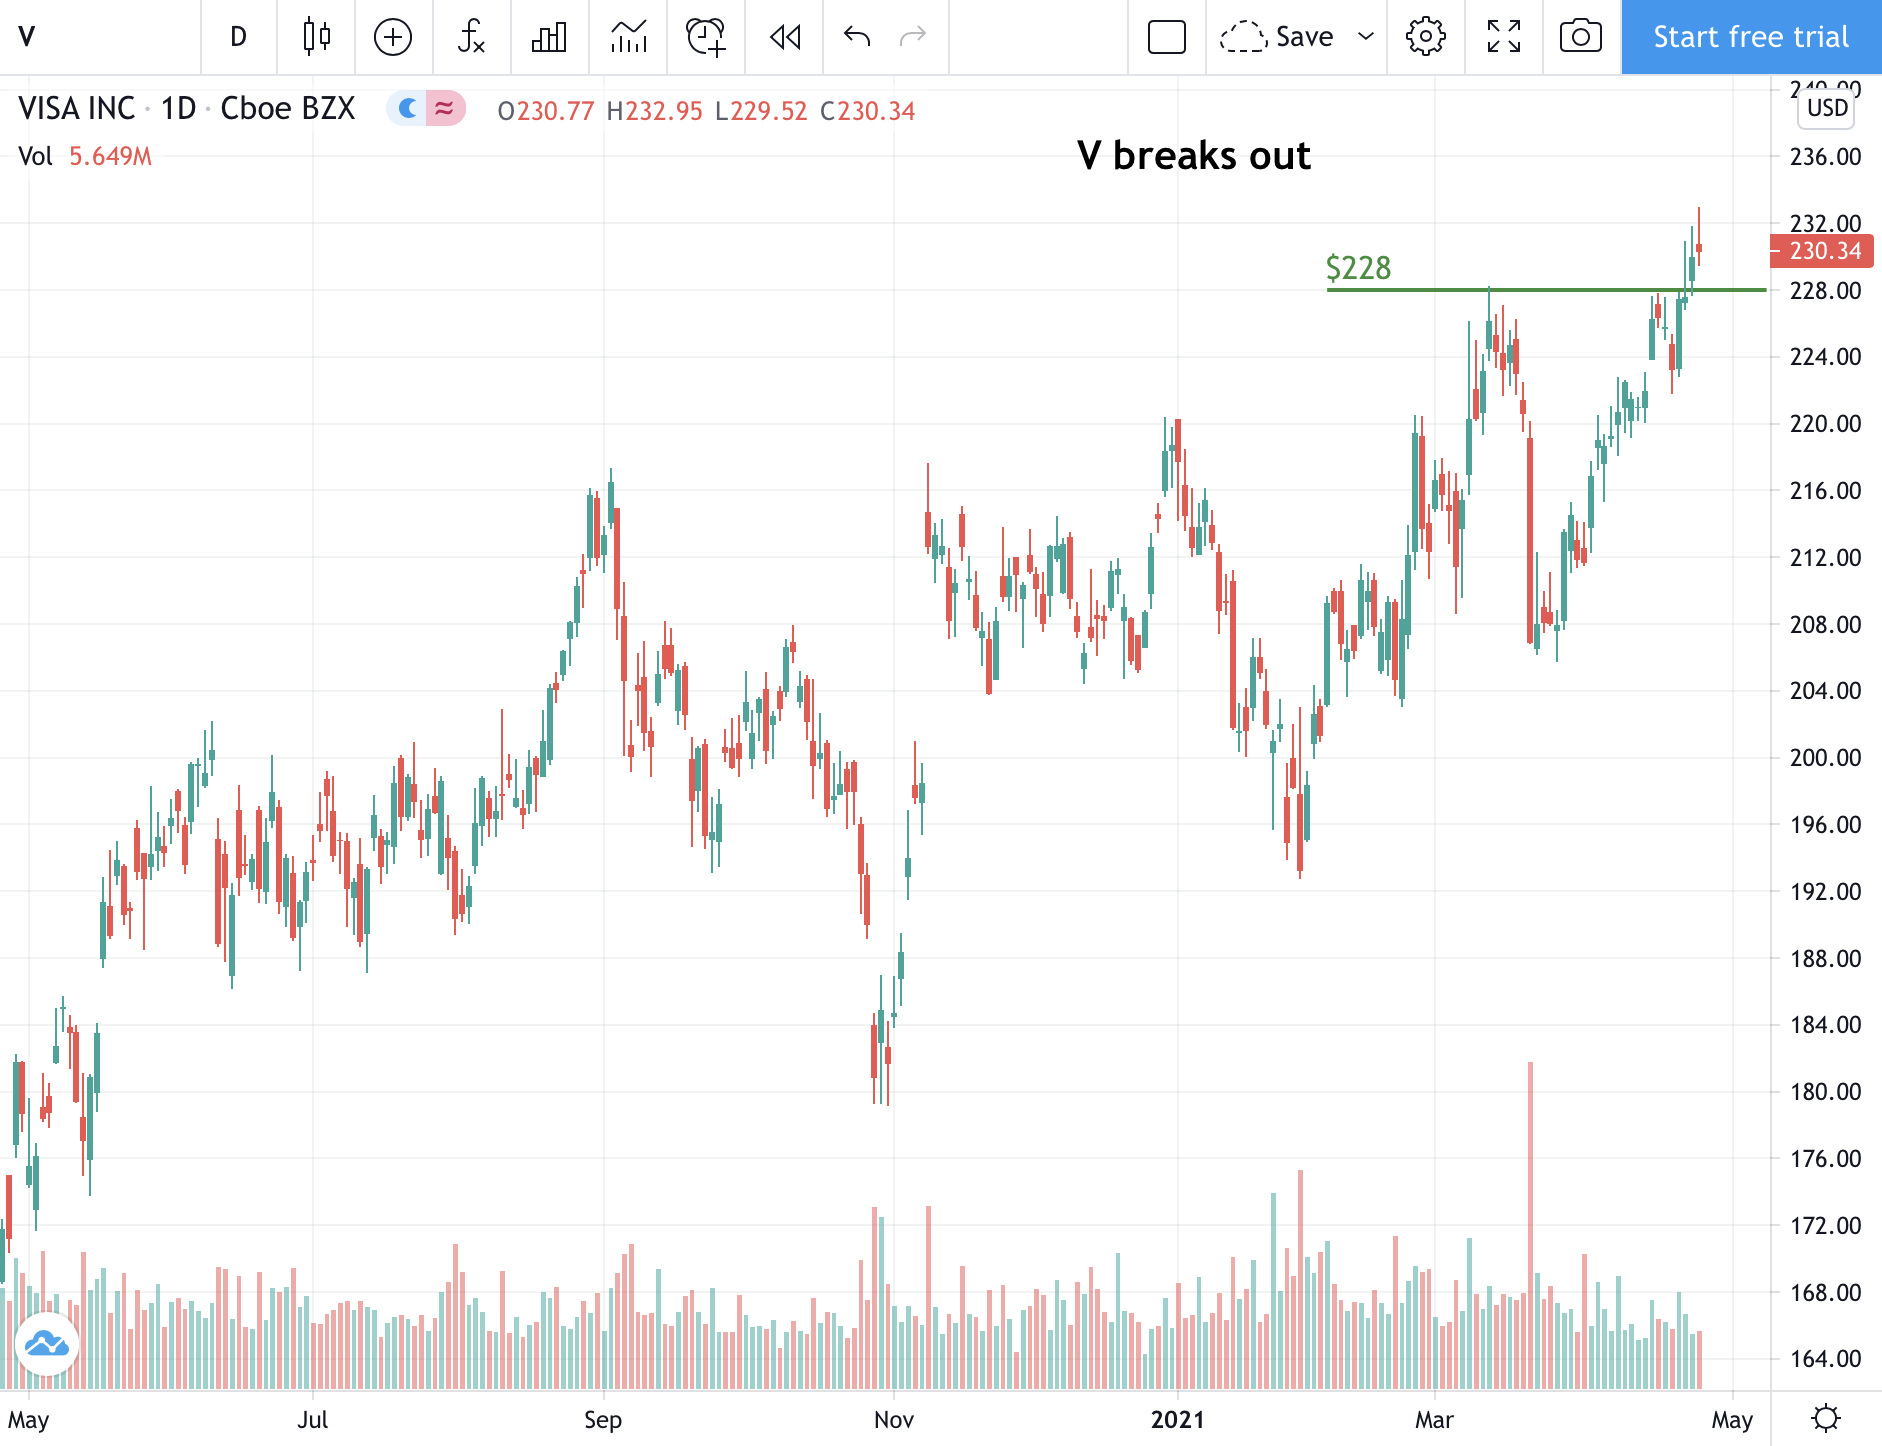Screen dimensions: 1882x1446
Task: Start bar replay with the rewind icon
Action: (785, 37)
